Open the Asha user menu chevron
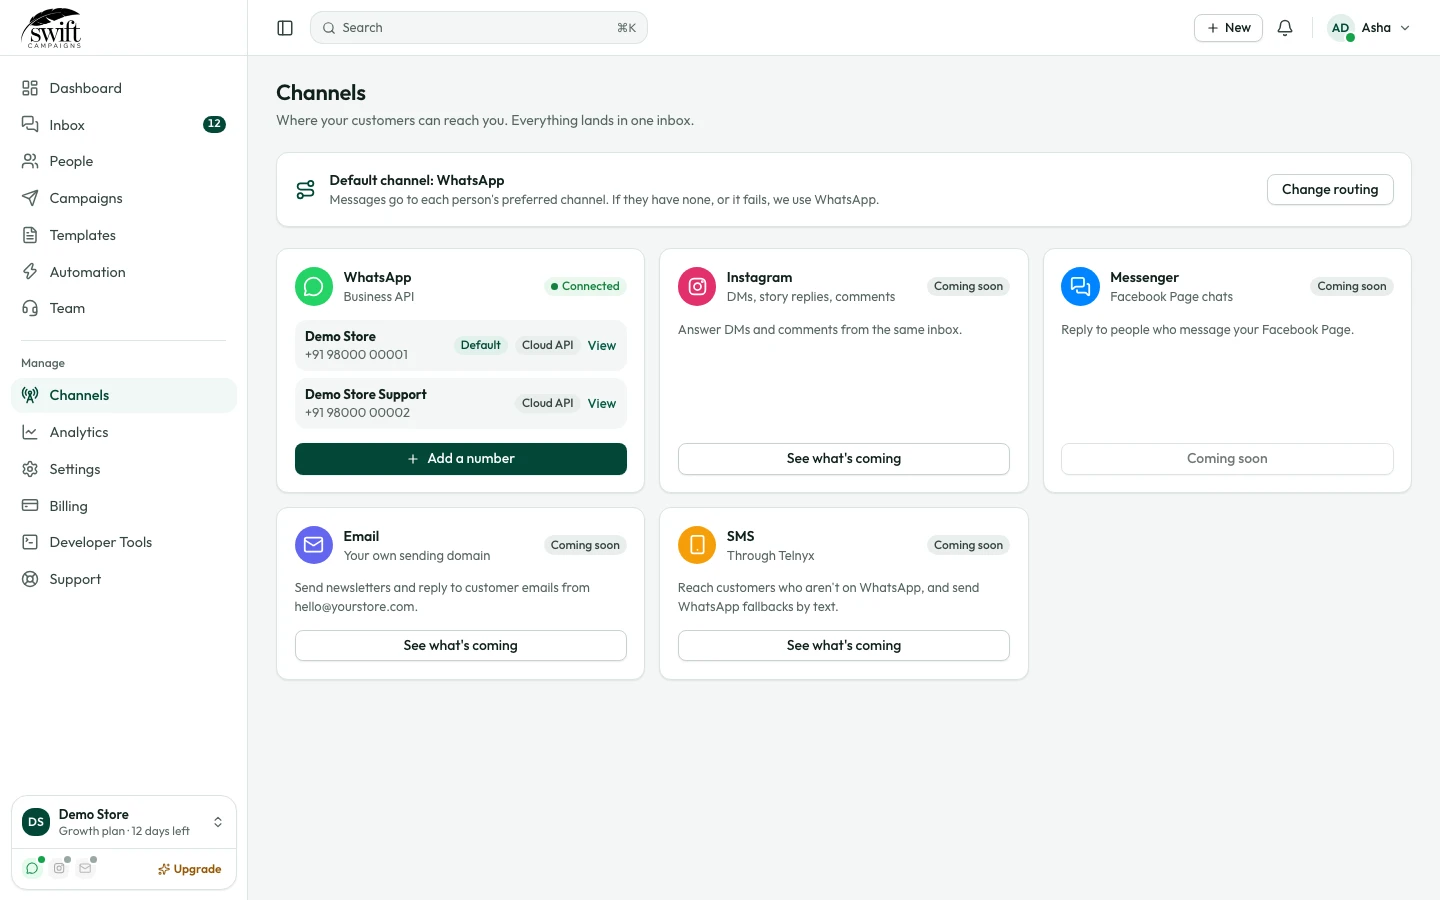Screen dimensions: 1440x900 (1405, 28)
